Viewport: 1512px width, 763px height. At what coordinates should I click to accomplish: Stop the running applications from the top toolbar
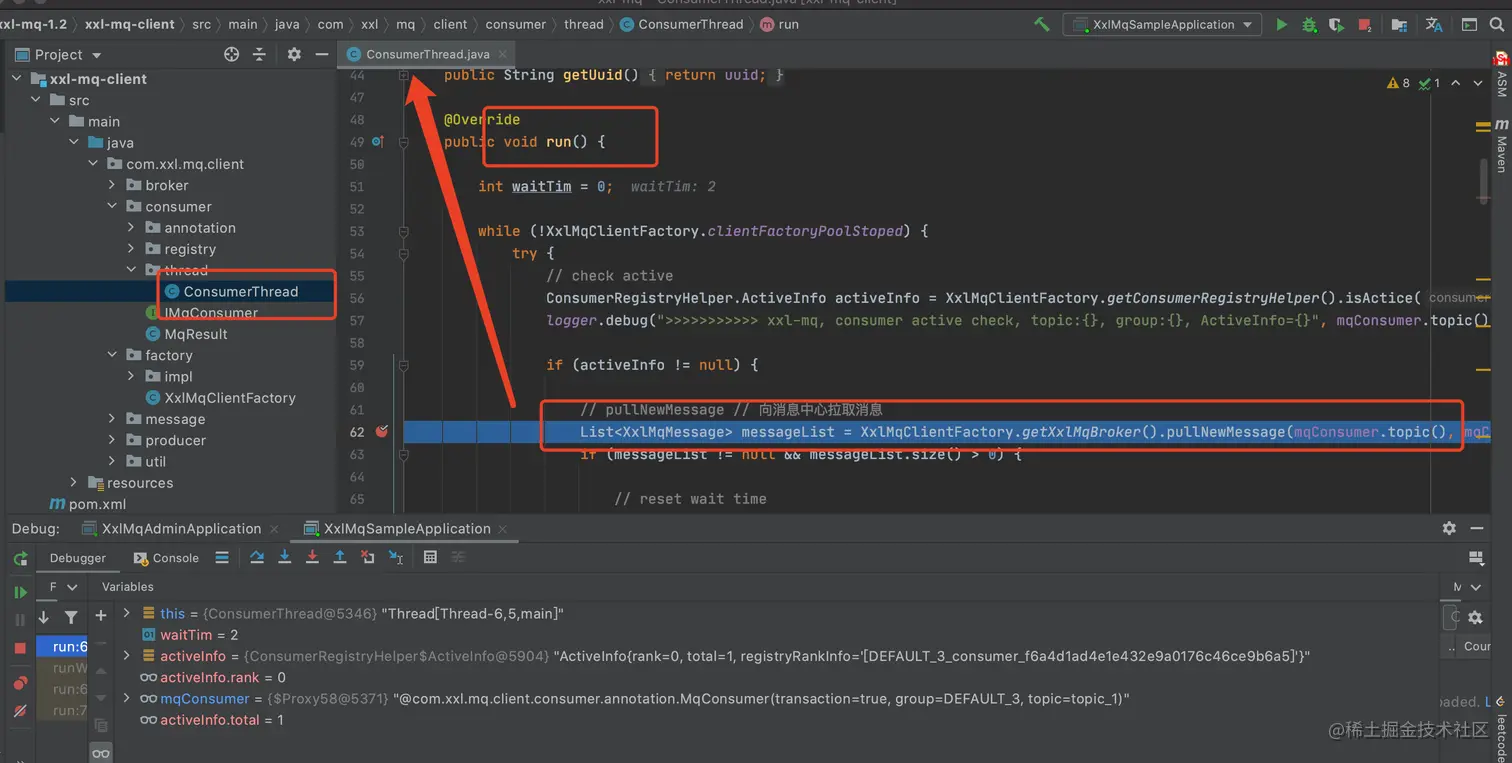point(1366,24)
